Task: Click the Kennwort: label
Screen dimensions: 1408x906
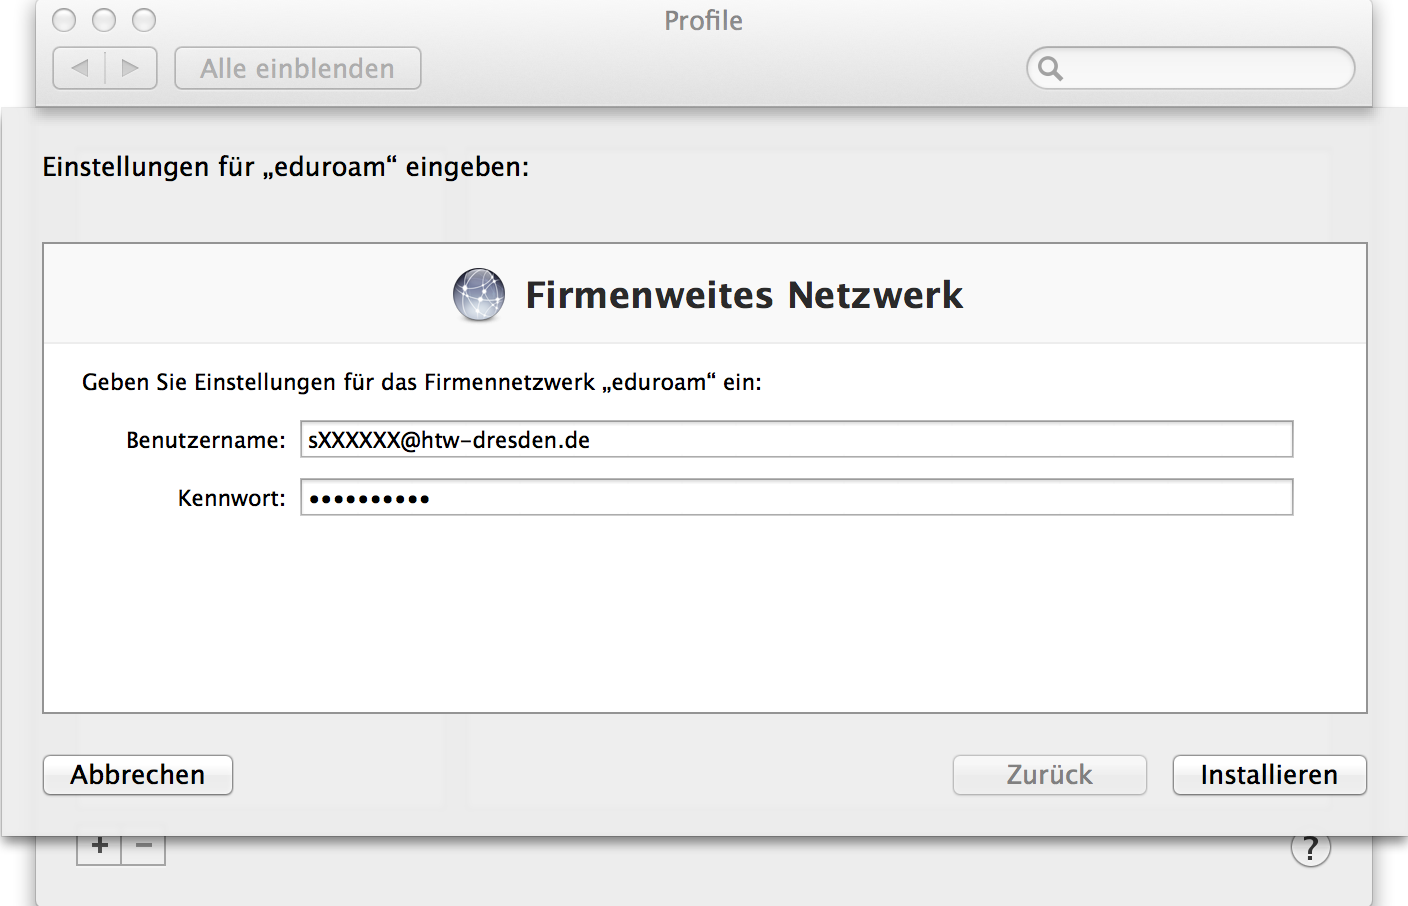Action: point(232,498)
